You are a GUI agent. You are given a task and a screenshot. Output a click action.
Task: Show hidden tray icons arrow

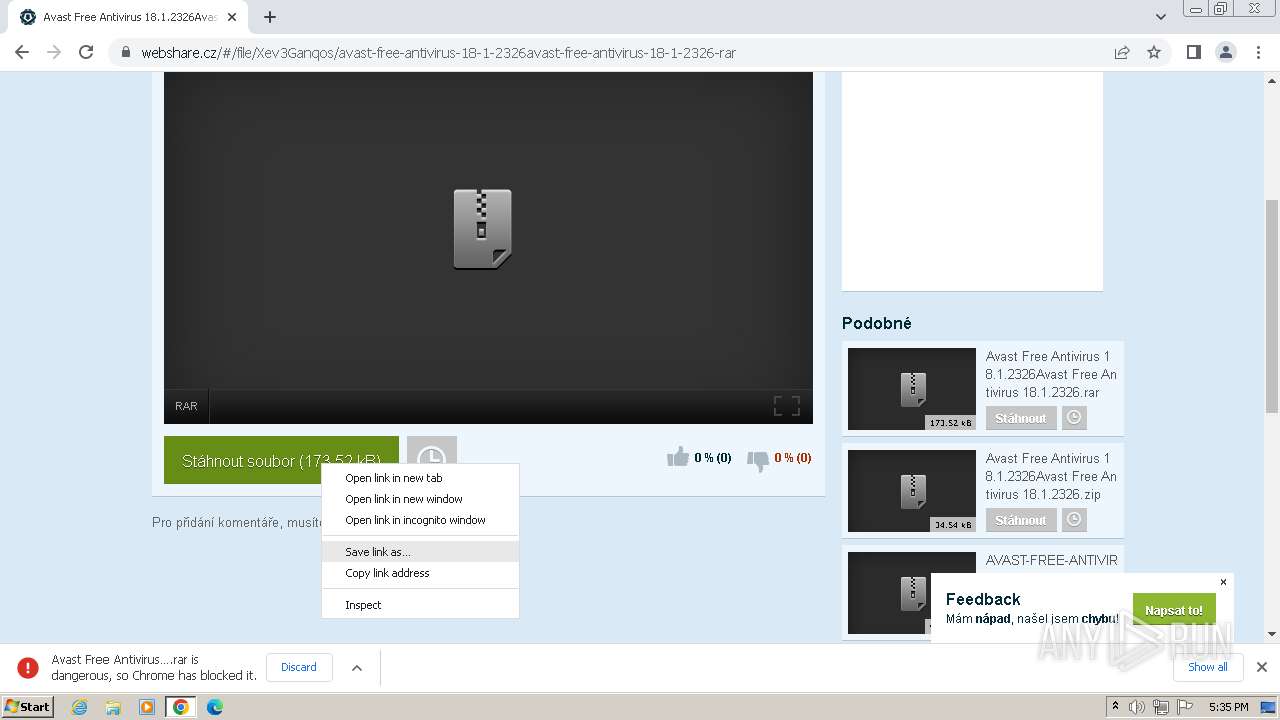coord(1115,707)
